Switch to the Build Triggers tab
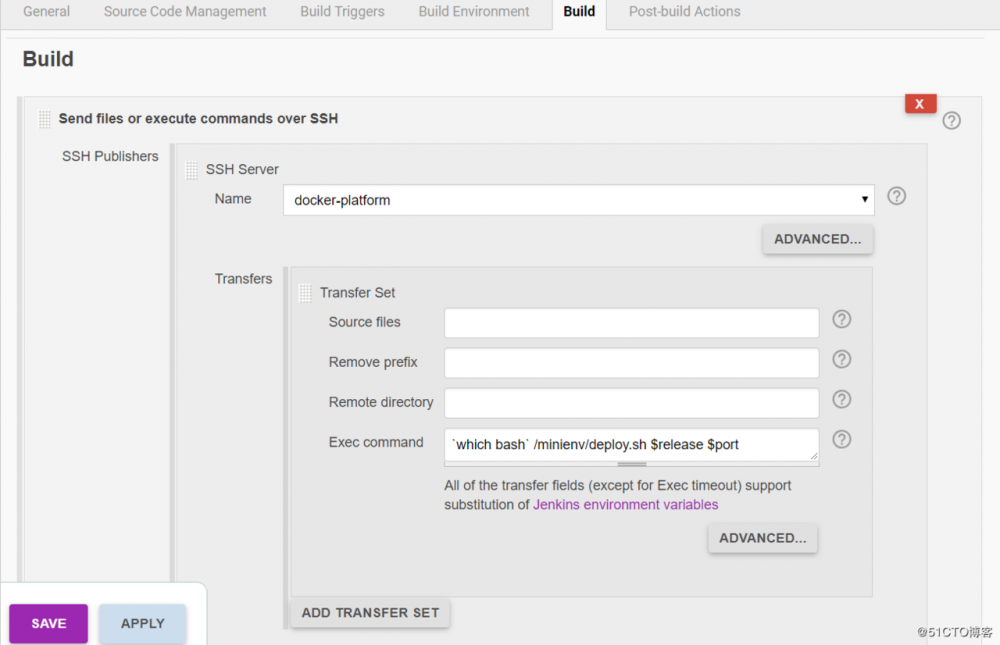 tap(342, 12)
